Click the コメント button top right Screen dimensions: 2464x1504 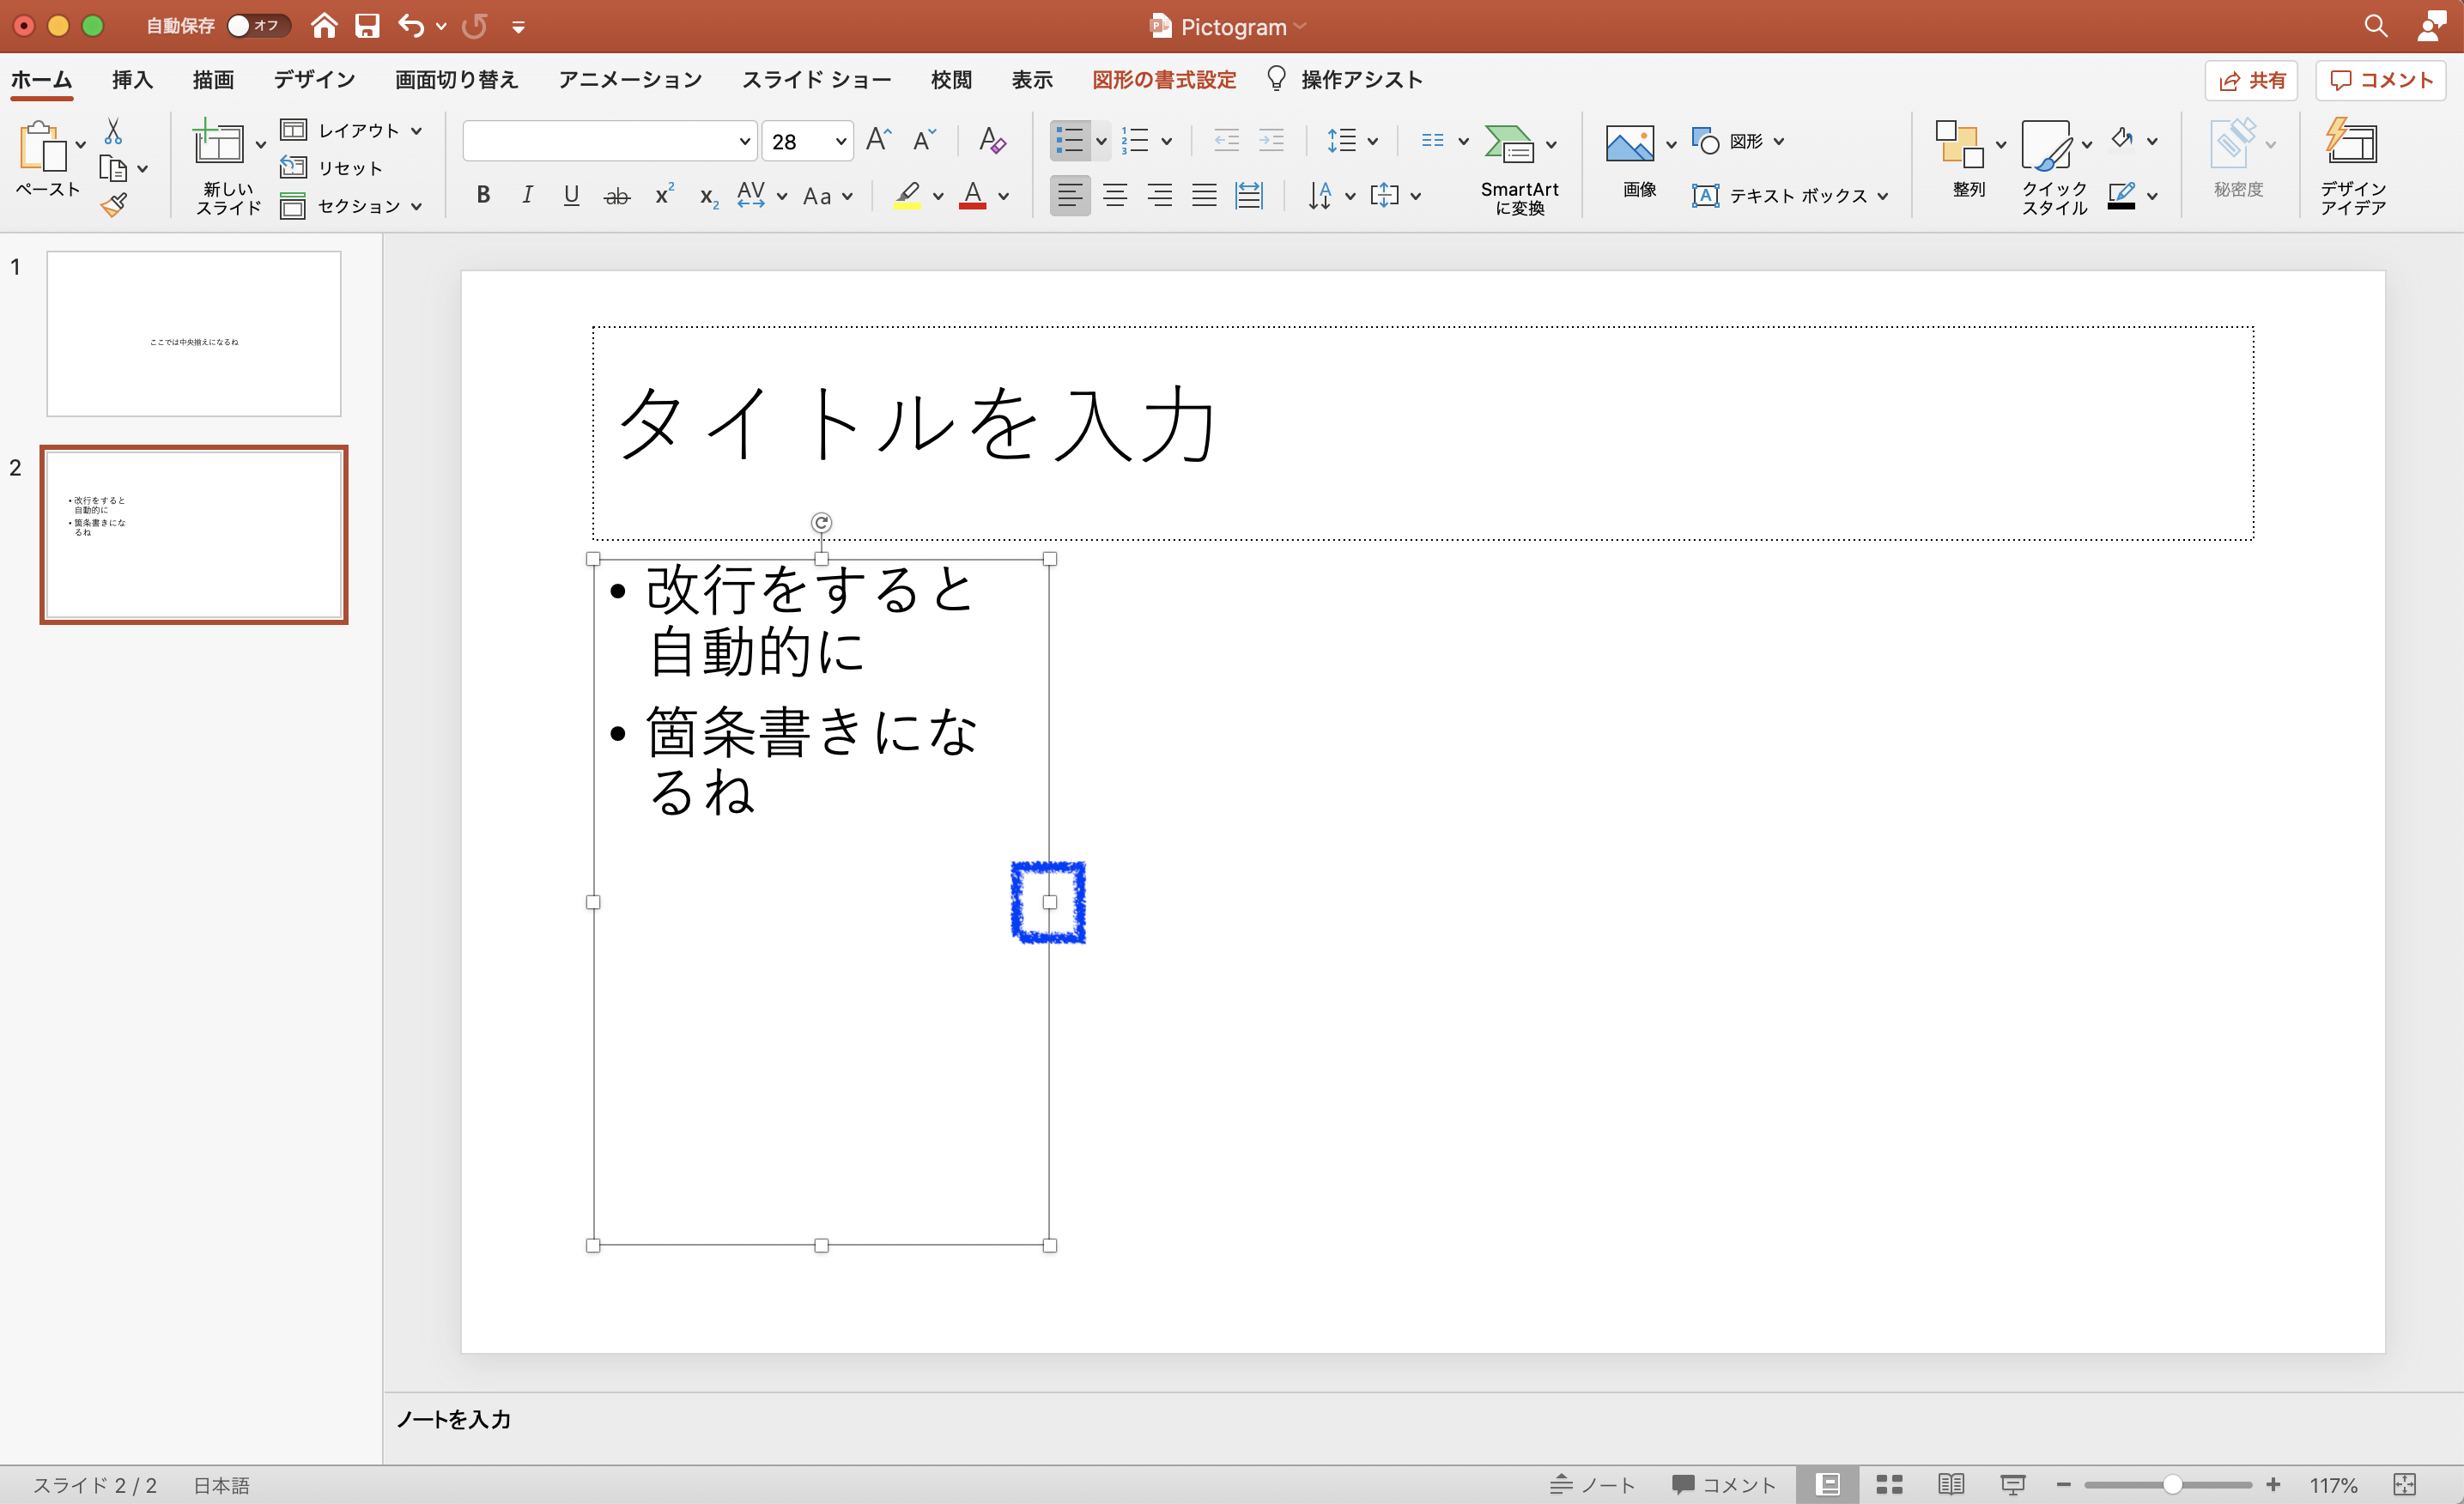(x=2381, y=81)
